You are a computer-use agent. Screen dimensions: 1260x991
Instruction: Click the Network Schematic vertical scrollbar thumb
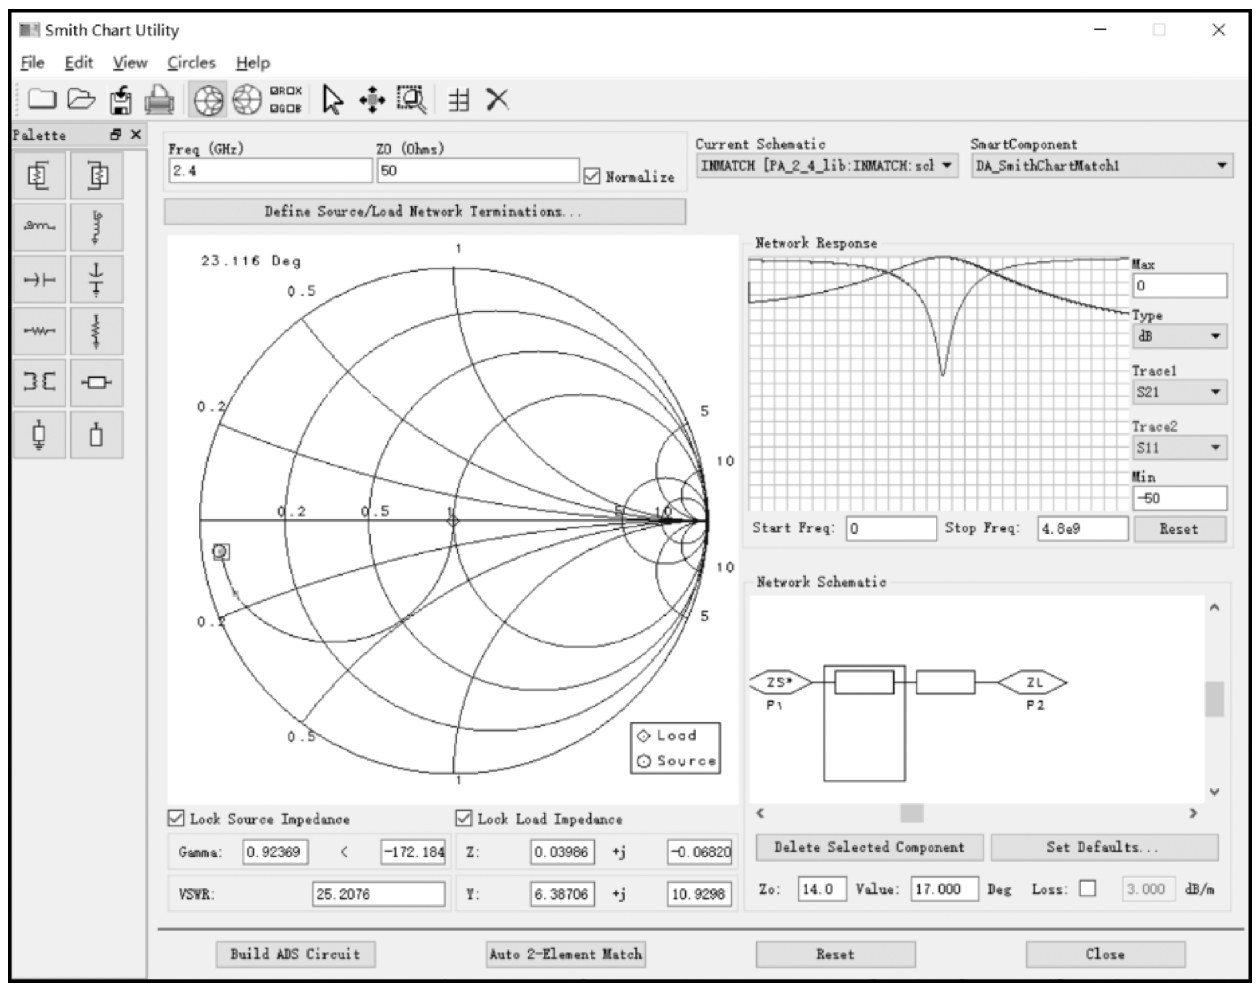coord(1215,699)
